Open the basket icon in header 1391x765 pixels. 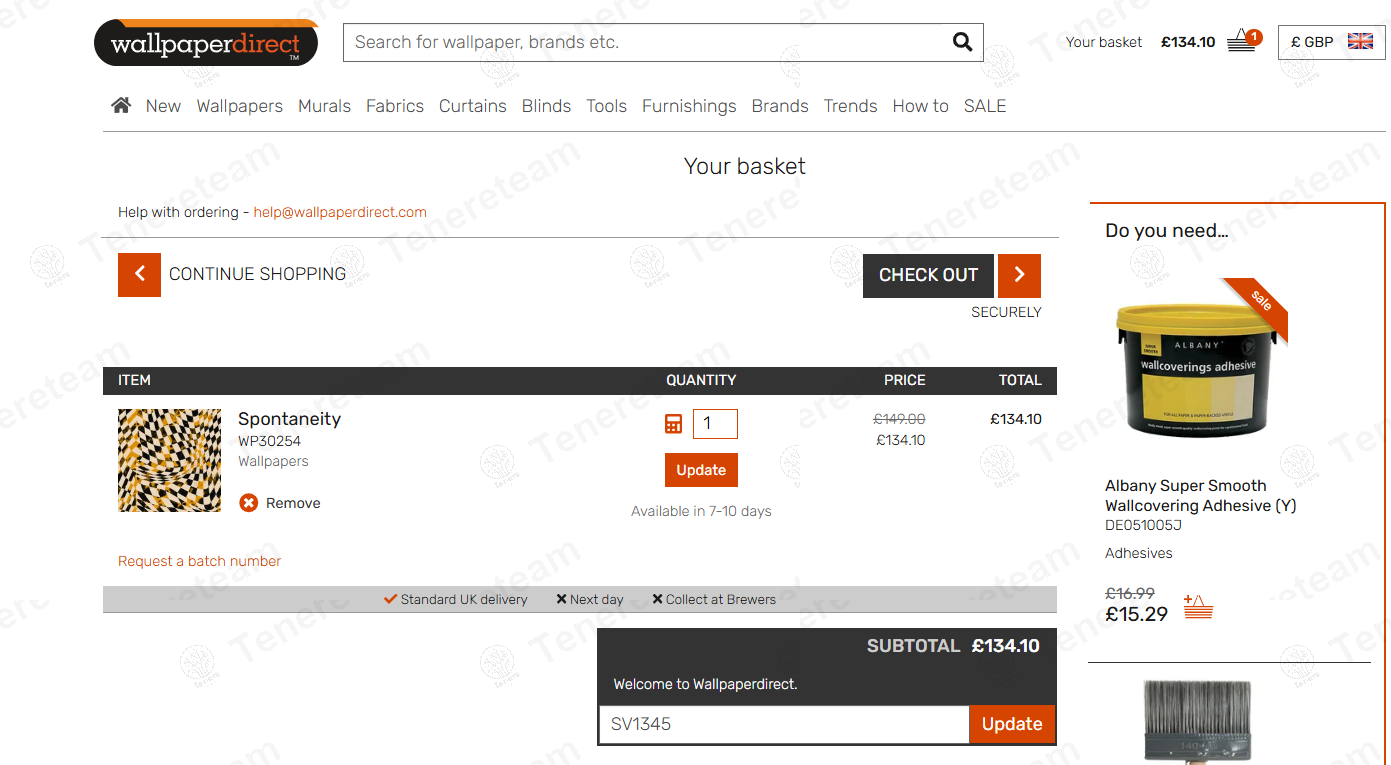[1242, 41]
